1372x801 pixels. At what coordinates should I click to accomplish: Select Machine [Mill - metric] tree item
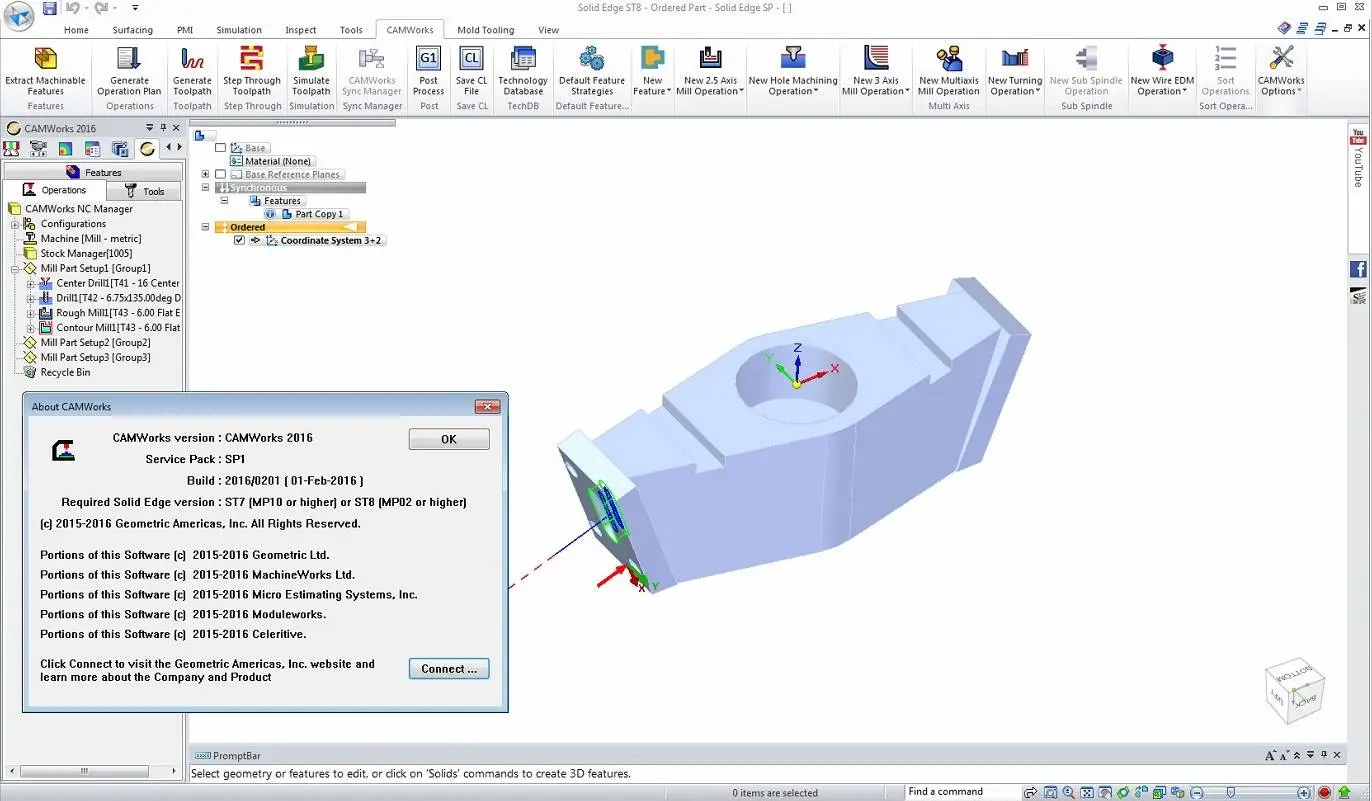(x=91, y=239)
